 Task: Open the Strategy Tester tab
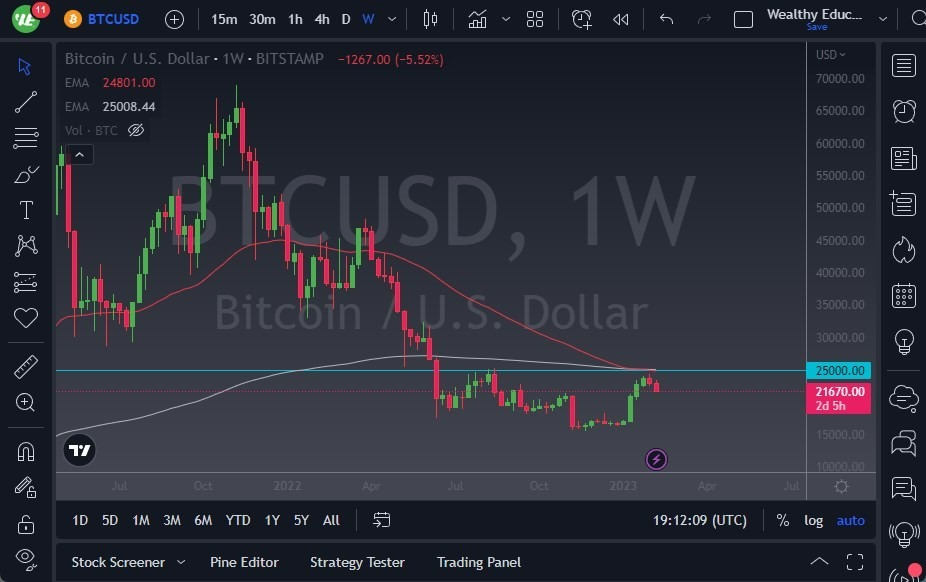tap(357, 562)
